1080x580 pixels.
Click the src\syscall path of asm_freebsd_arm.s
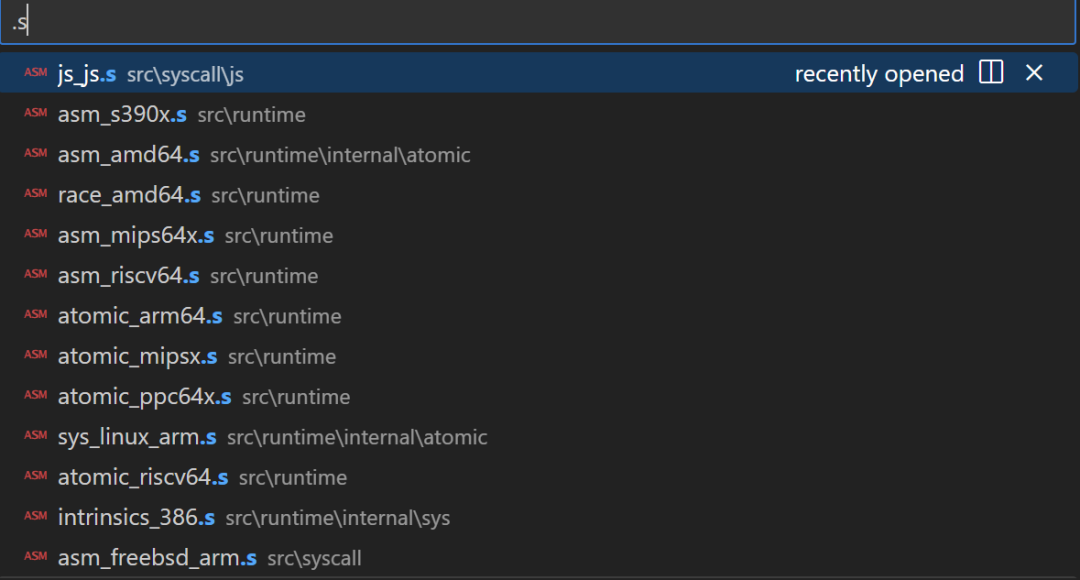click(314, 558)
